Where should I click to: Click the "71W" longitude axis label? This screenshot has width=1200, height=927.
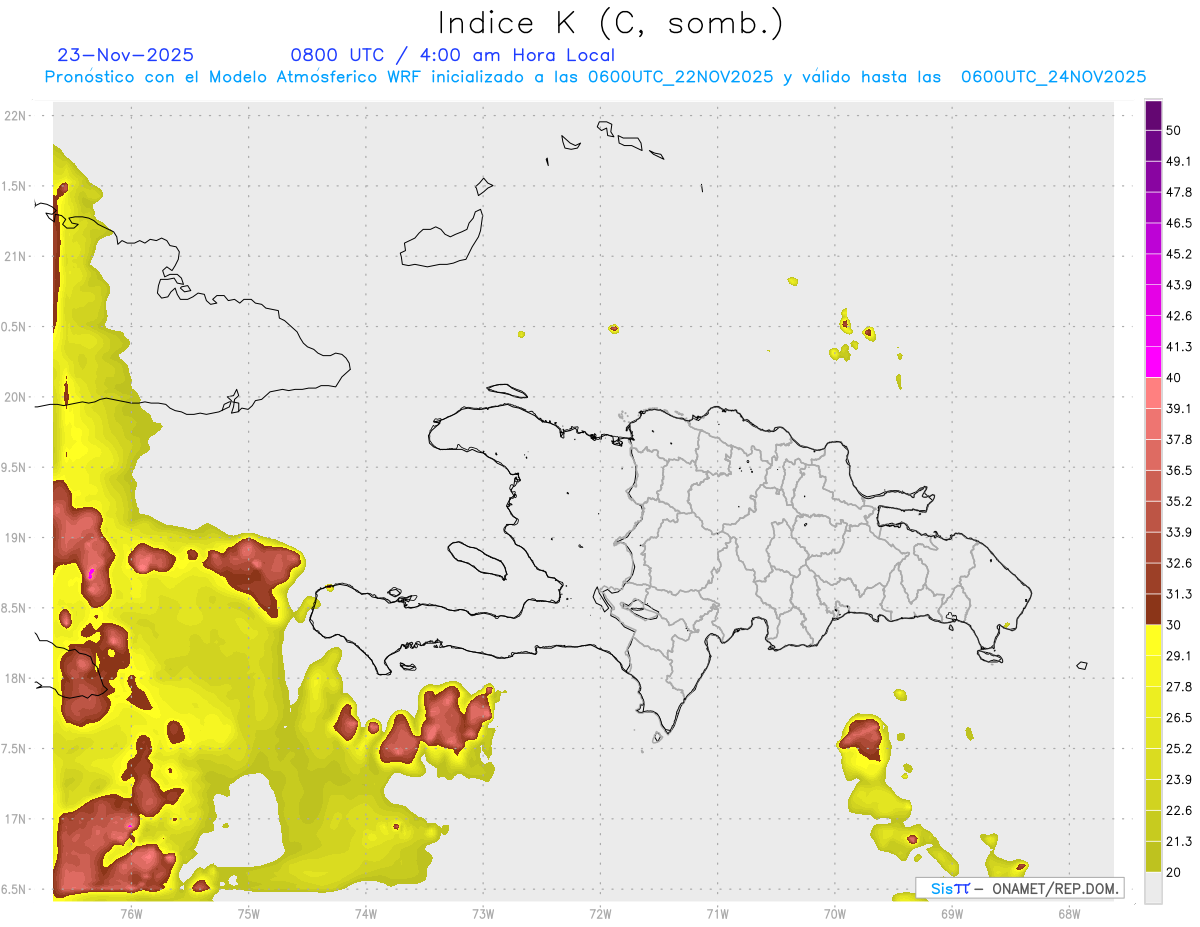pyautogui.click(x=717, y=913)
